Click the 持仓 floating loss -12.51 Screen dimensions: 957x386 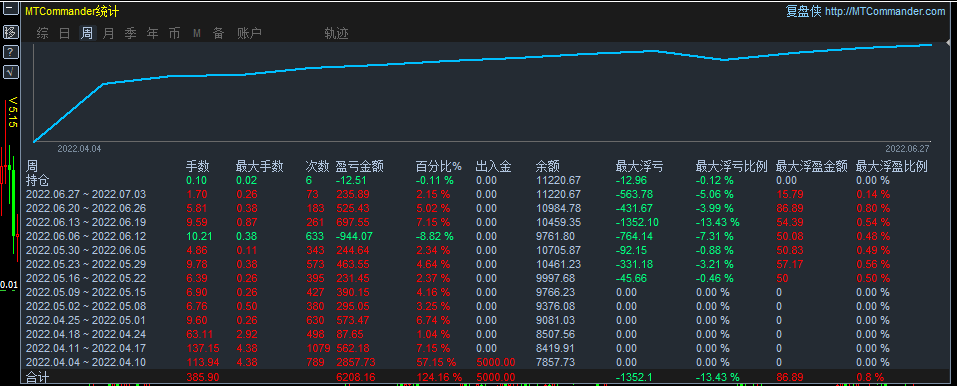(x=352, y=180)
